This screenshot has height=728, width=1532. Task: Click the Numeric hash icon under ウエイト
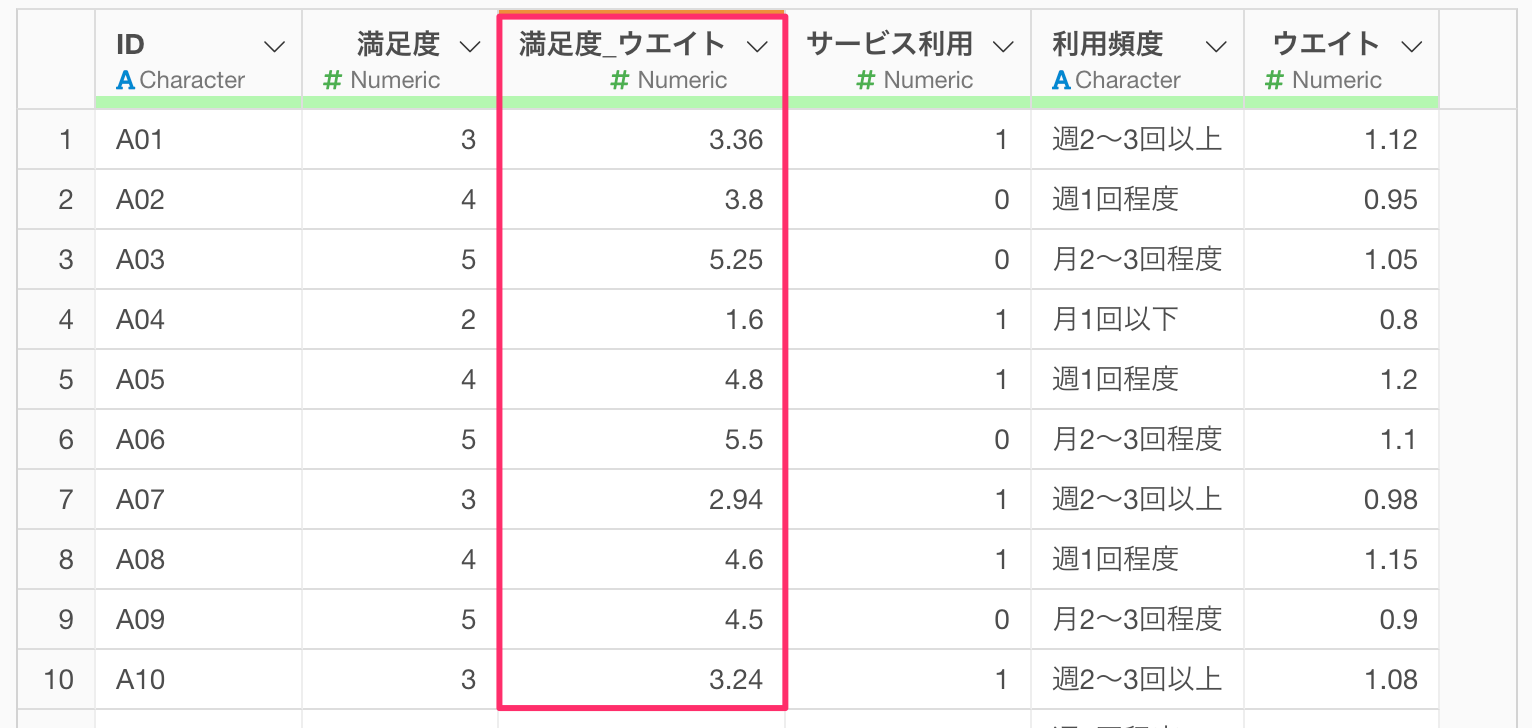pos(1274,81)
